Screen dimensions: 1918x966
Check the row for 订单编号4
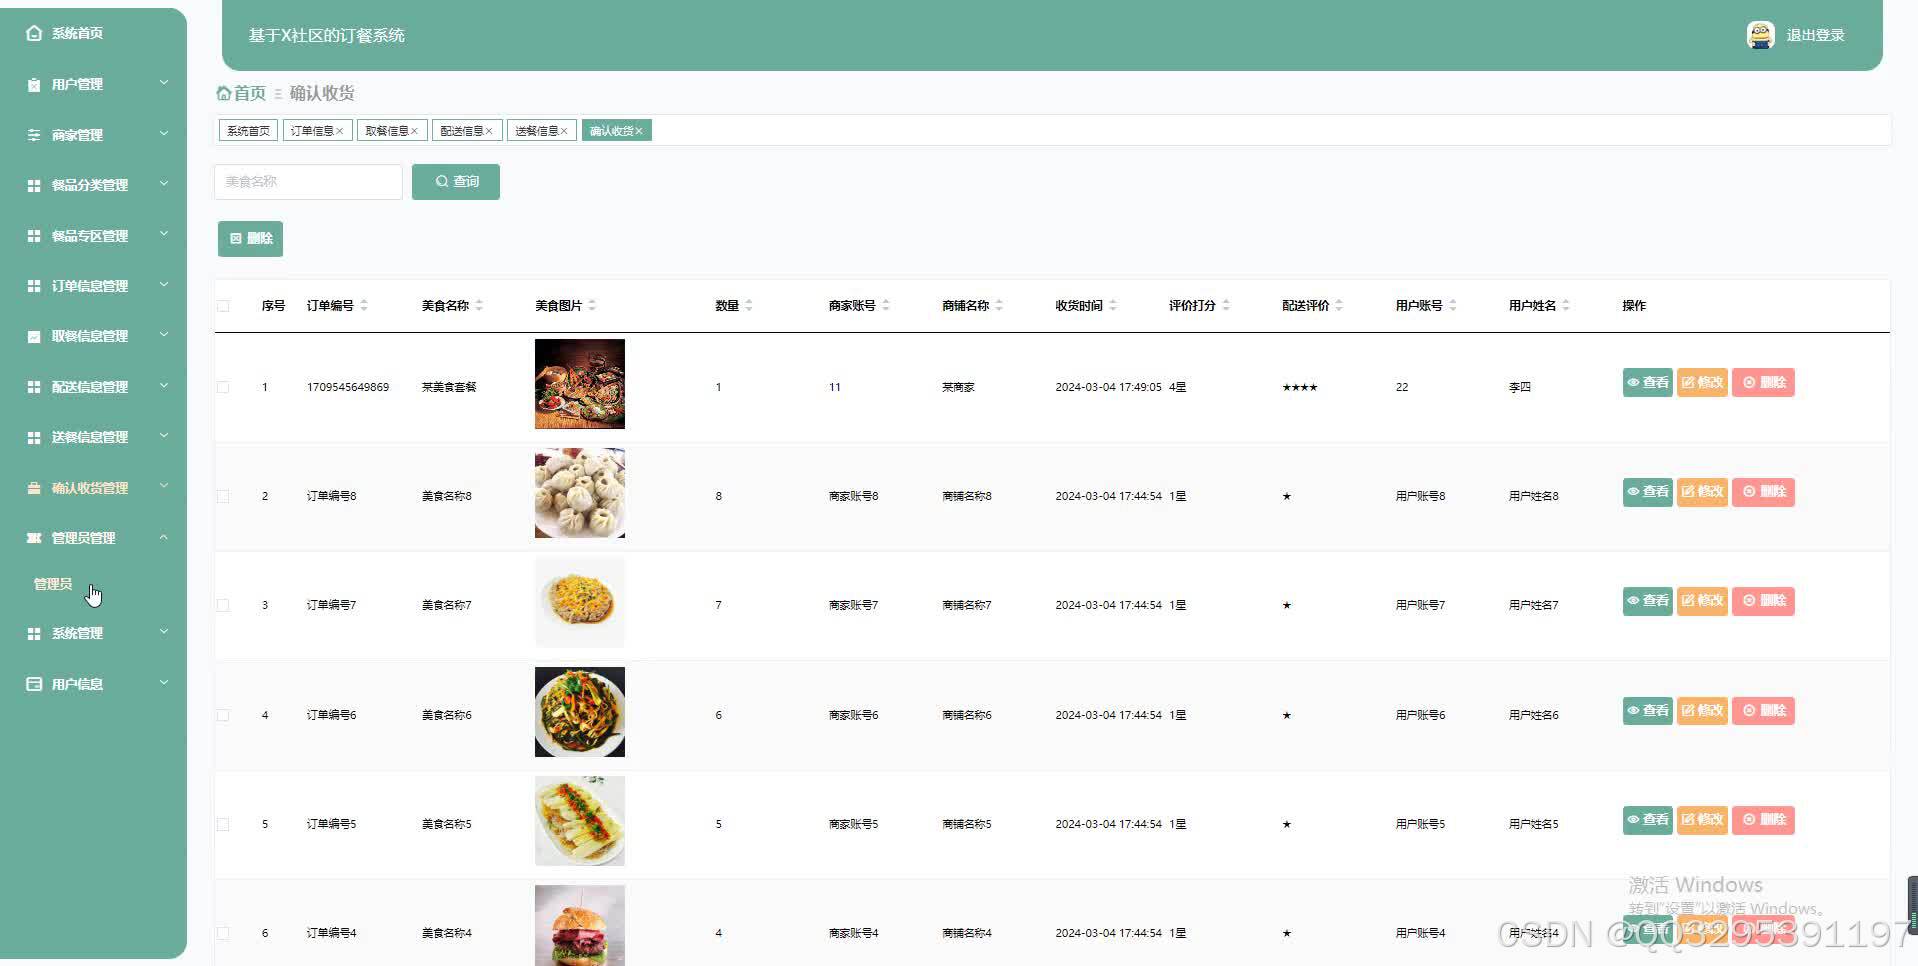223,933
